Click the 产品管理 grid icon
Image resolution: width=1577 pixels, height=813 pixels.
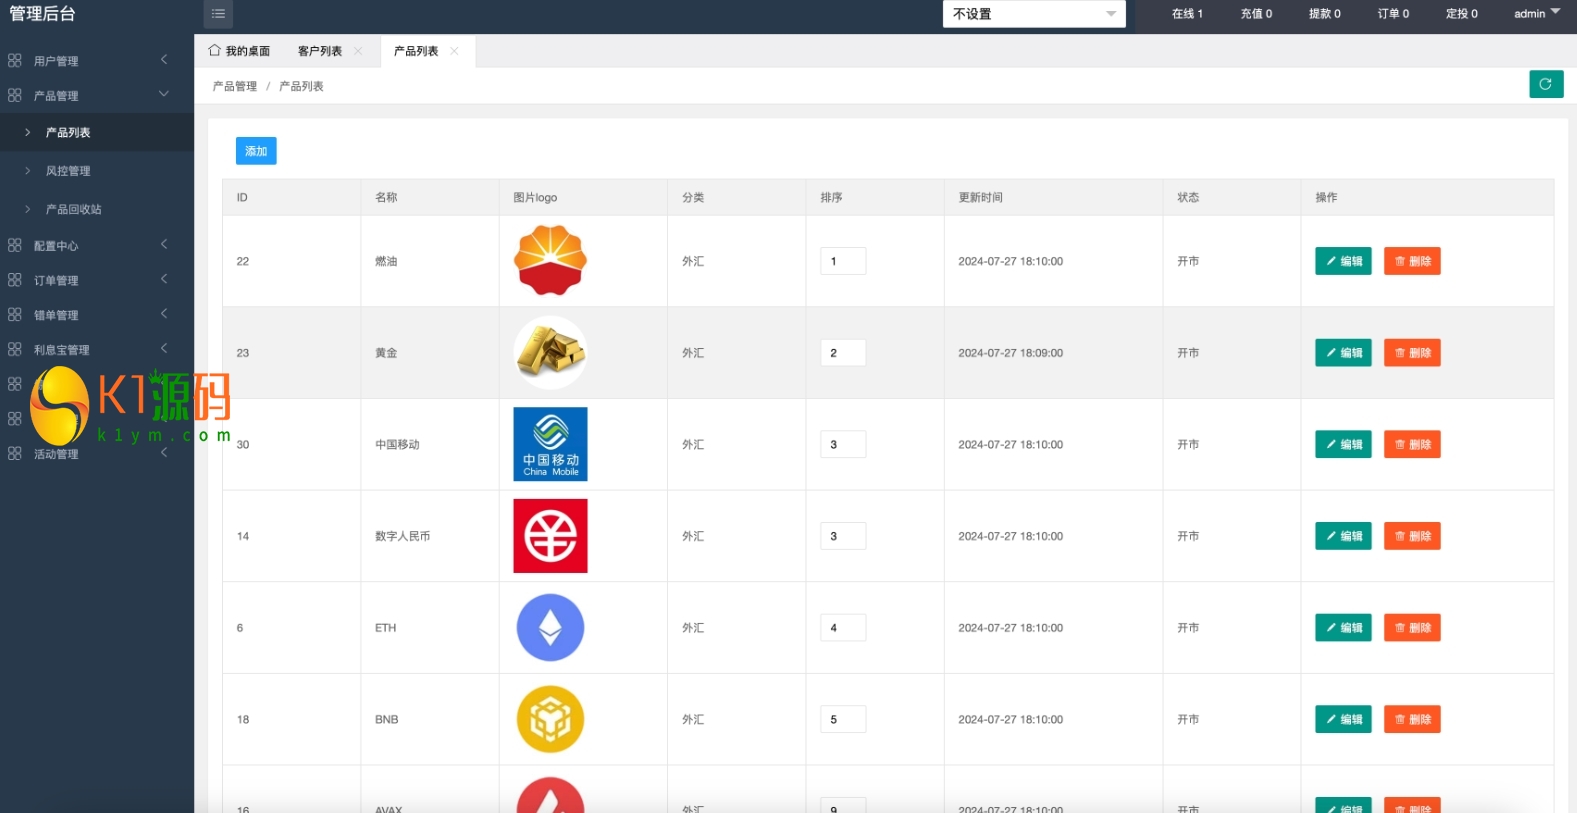(x=14, y=95)
